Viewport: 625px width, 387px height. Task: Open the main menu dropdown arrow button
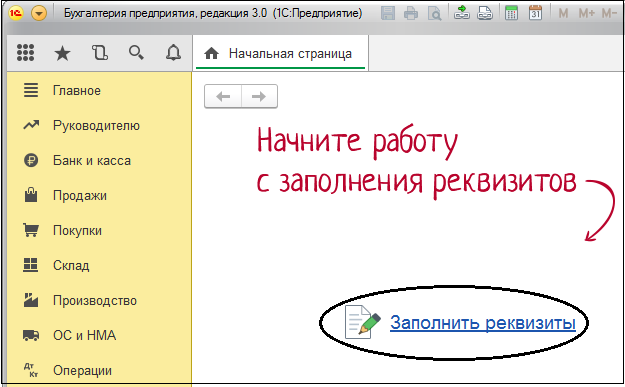pos(39,14)
